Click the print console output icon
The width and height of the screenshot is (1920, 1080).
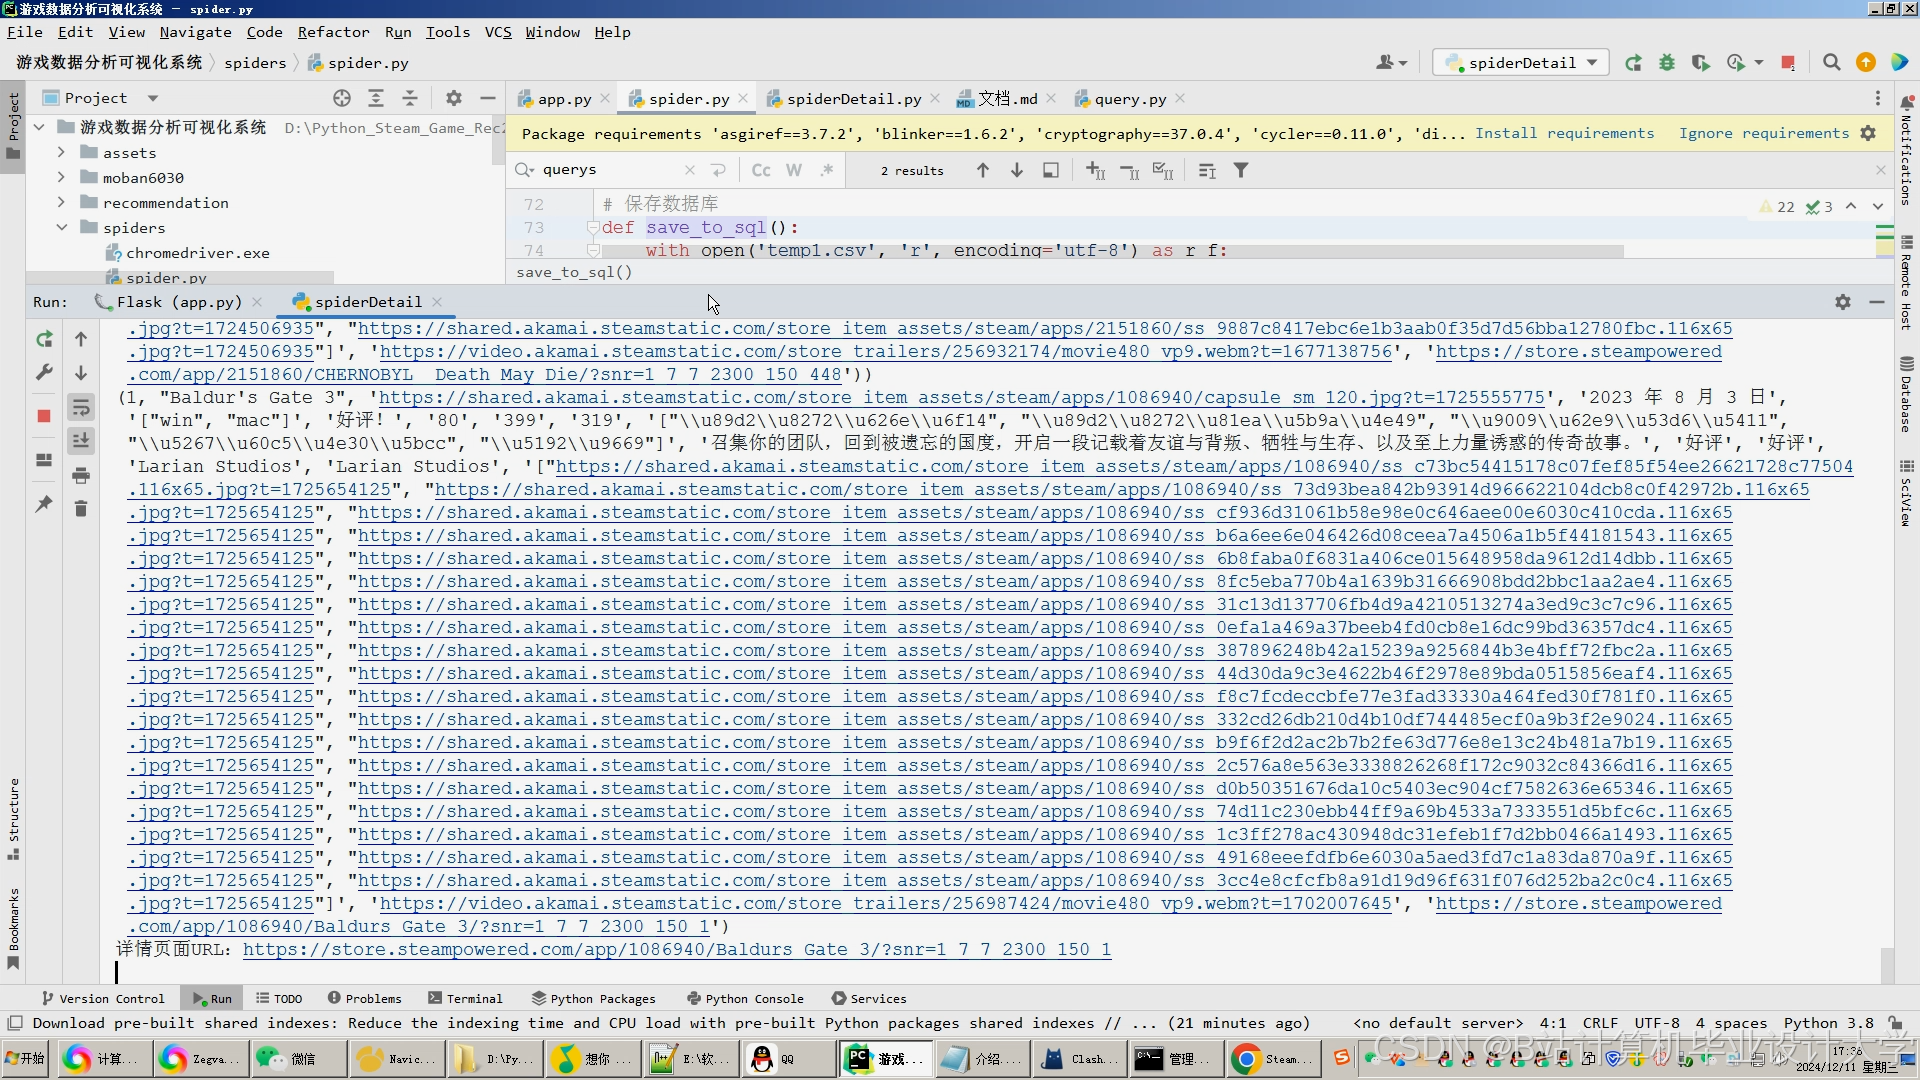click(81, 475)
